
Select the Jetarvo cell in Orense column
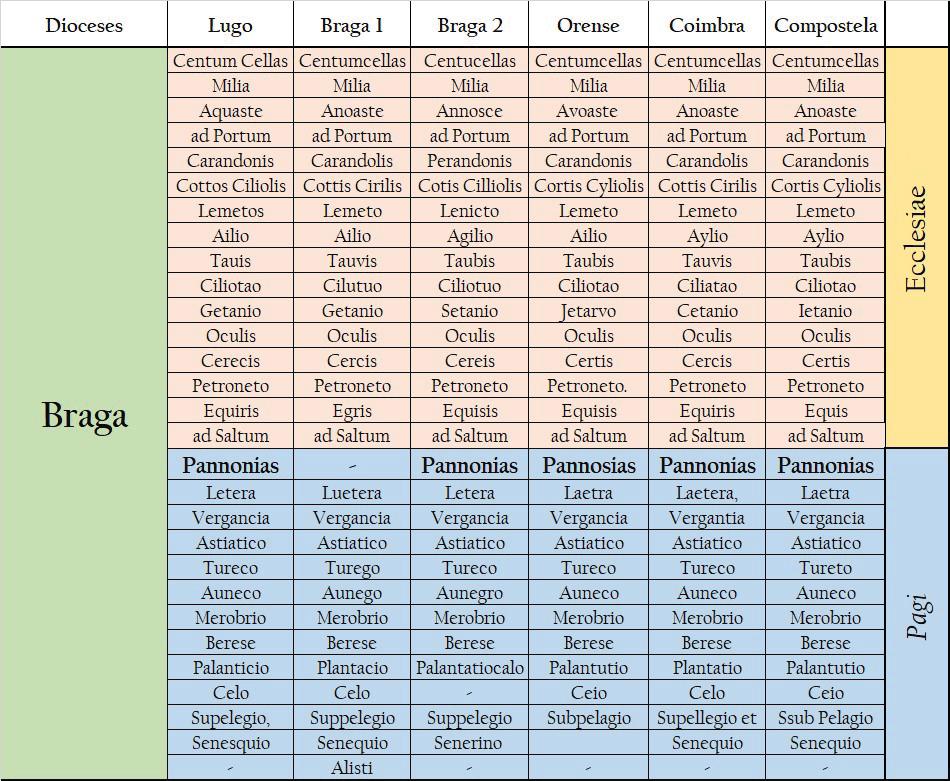588,311
